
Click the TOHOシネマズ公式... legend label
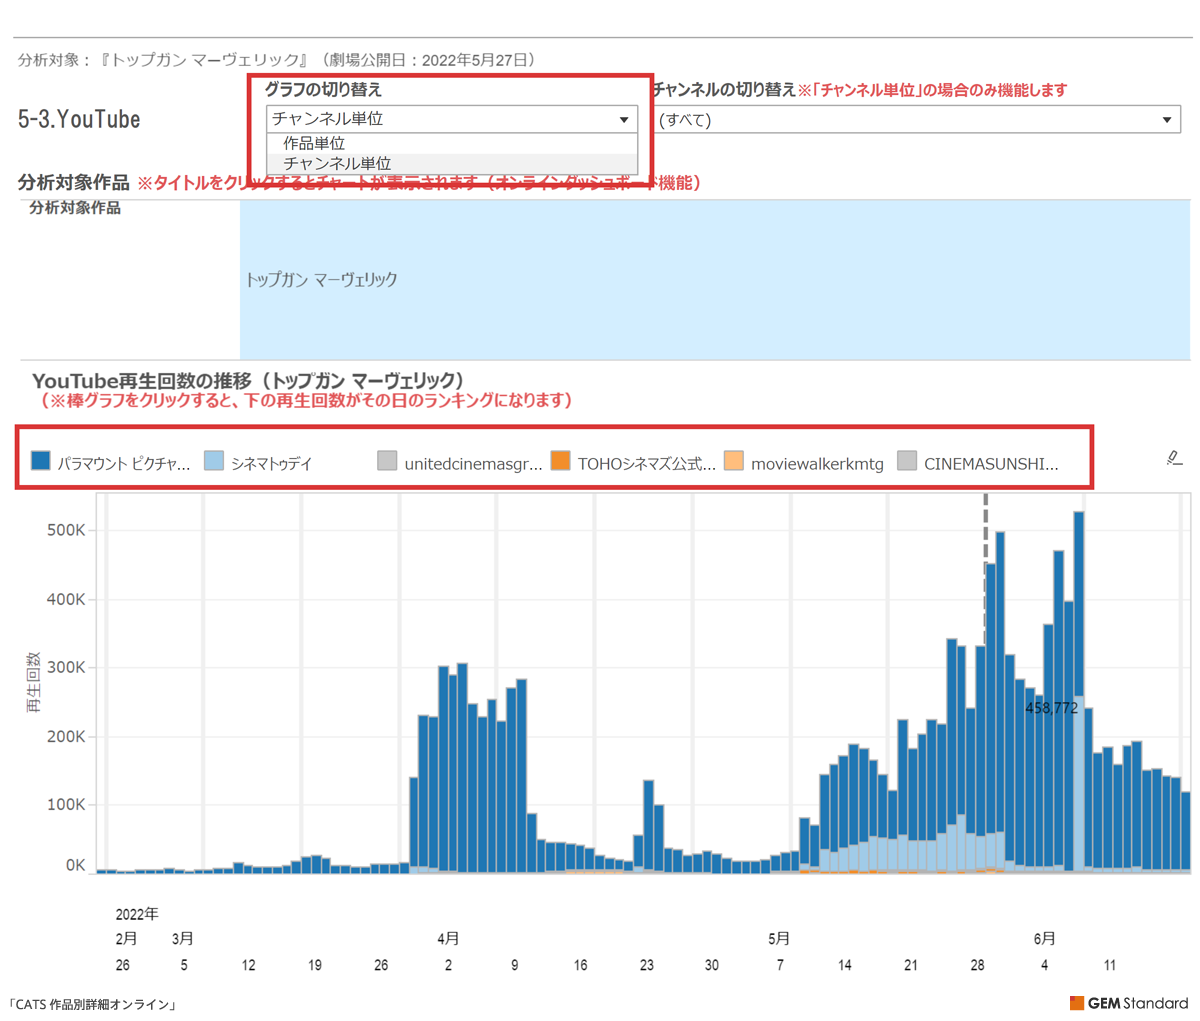[646, 464]
